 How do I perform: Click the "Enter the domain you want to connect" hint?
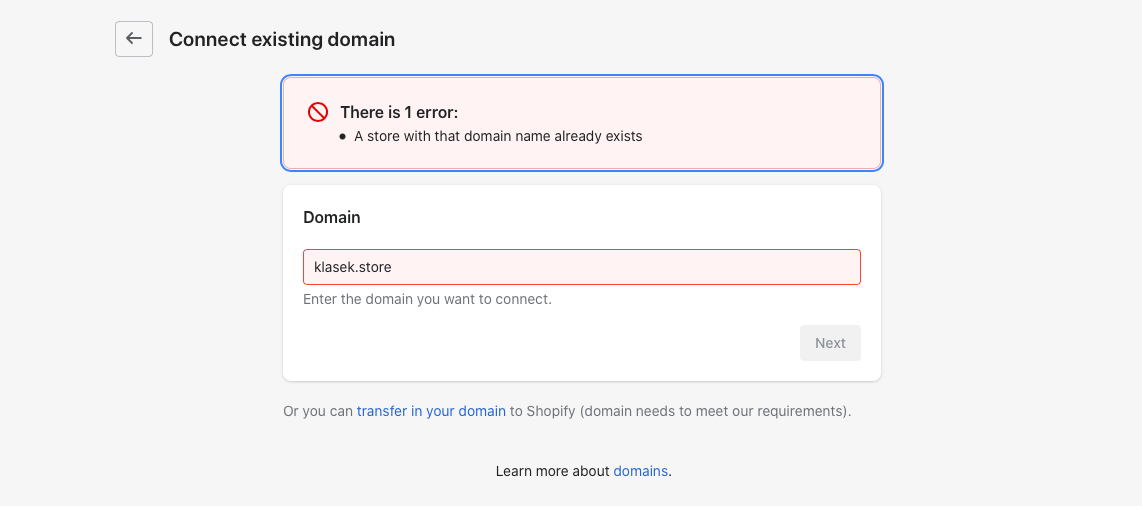click(x=427, y=299)
